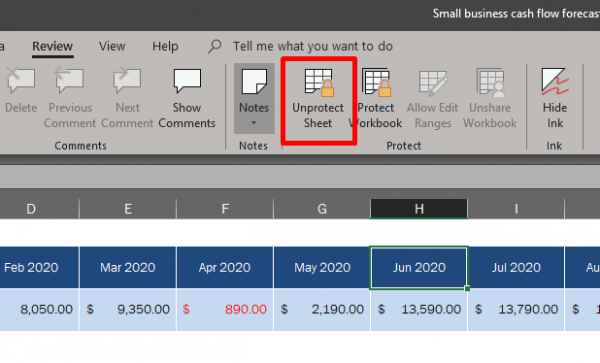Go to the Next Comment
The width and height of the screenshot is (600, 363).
pyautogui.click(x=127, y=99)
